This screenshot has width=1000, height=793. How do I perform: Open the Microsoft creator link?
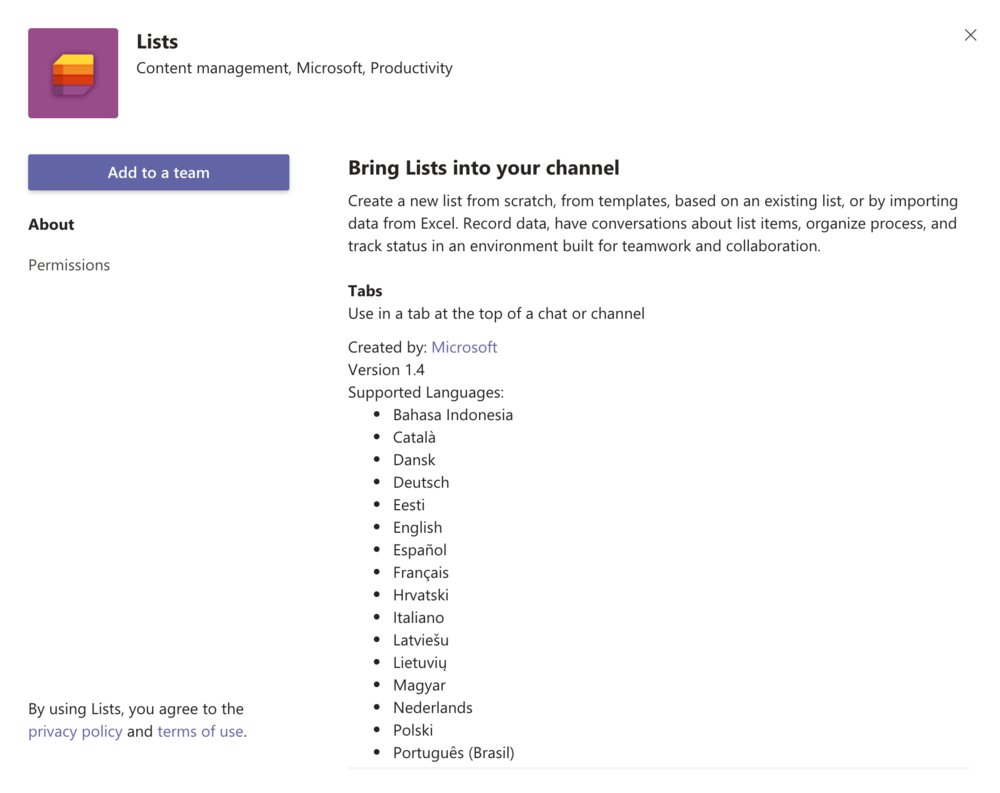464,347
